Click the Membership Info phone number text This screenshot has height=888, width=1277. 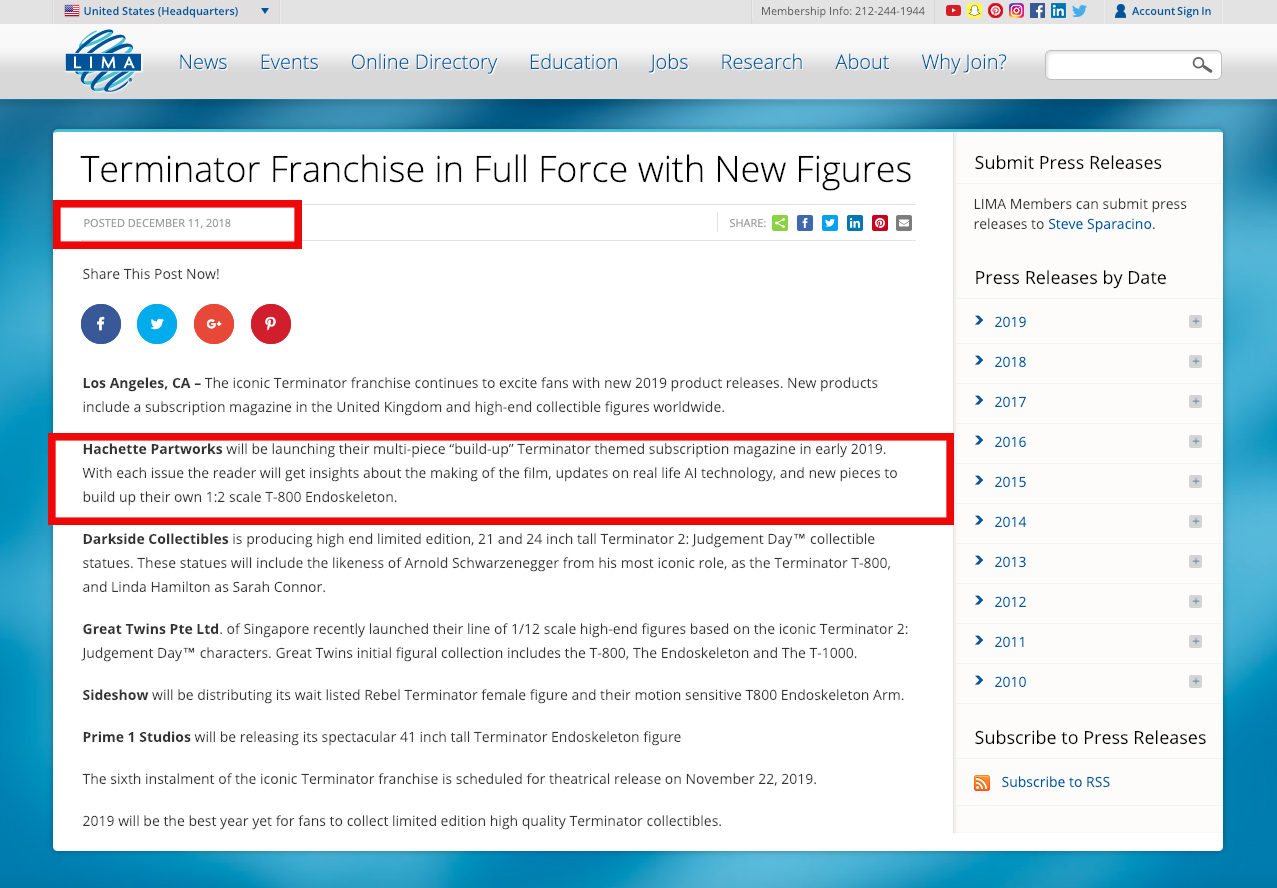click(x=843, y=11)
